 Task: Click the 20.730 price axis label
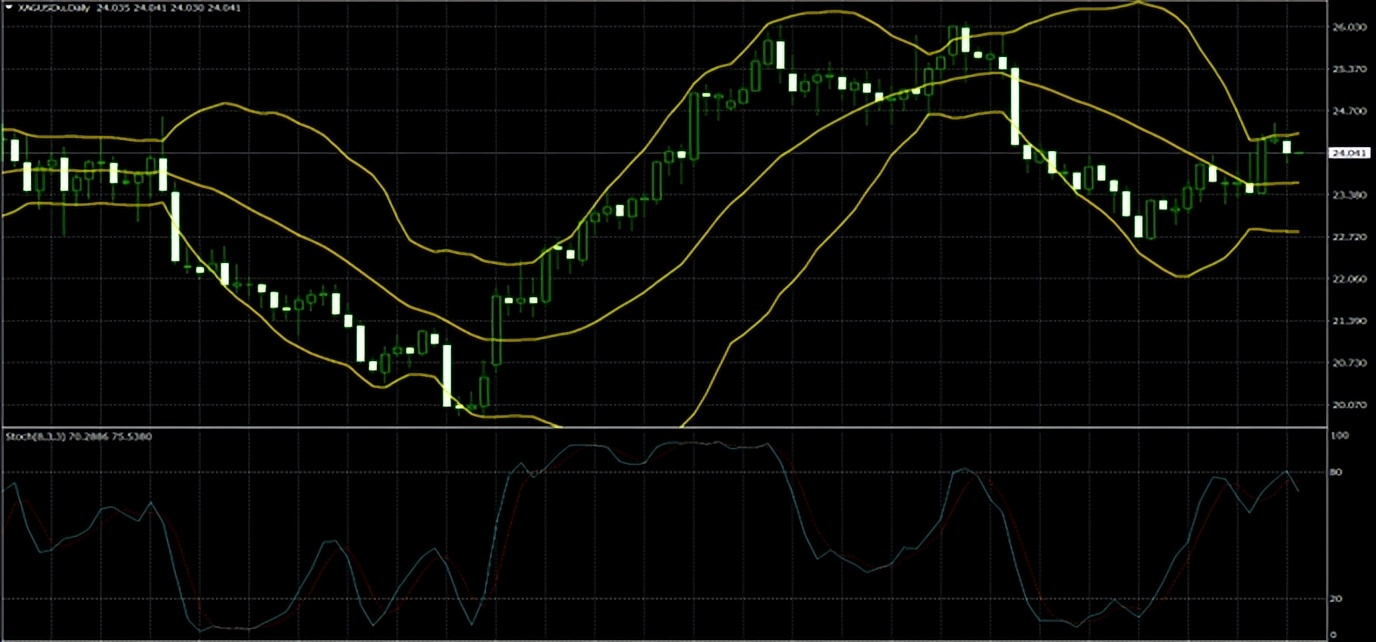pyautogui.click(x=1349, y=363)
